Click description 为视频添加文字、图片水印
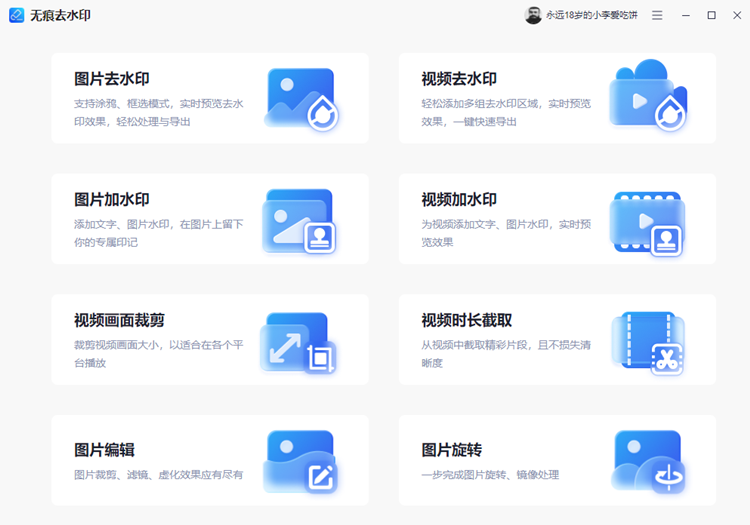 (485, 224)
